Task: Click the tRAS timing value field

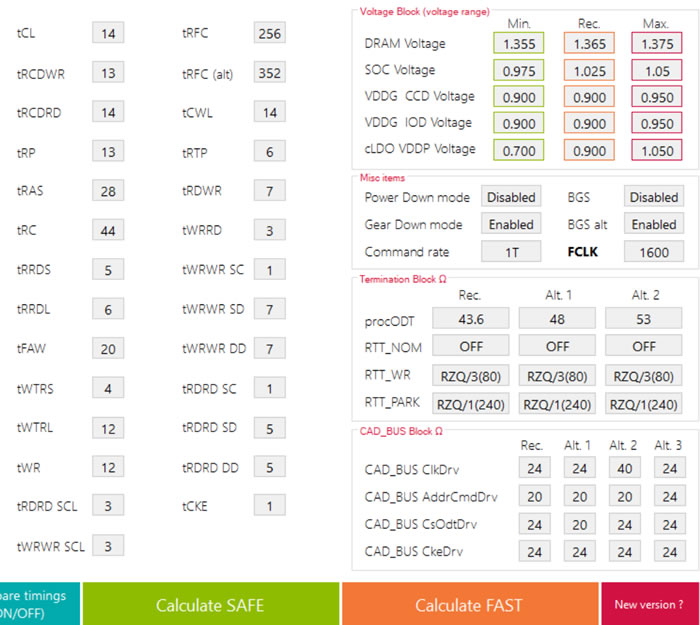Action: (108, 191)
